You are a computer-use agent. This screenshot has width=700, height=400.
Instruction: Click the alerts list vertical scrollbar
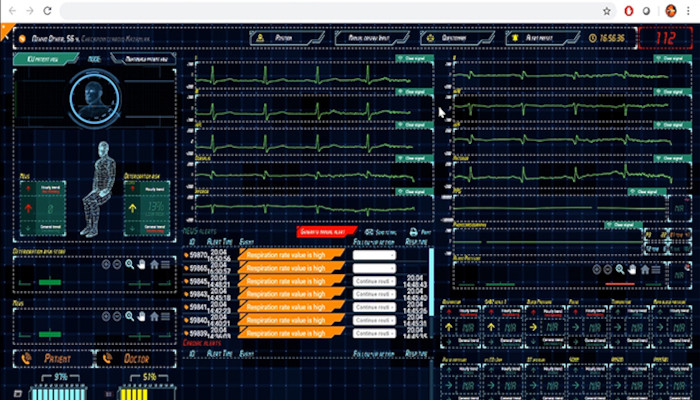431,290
